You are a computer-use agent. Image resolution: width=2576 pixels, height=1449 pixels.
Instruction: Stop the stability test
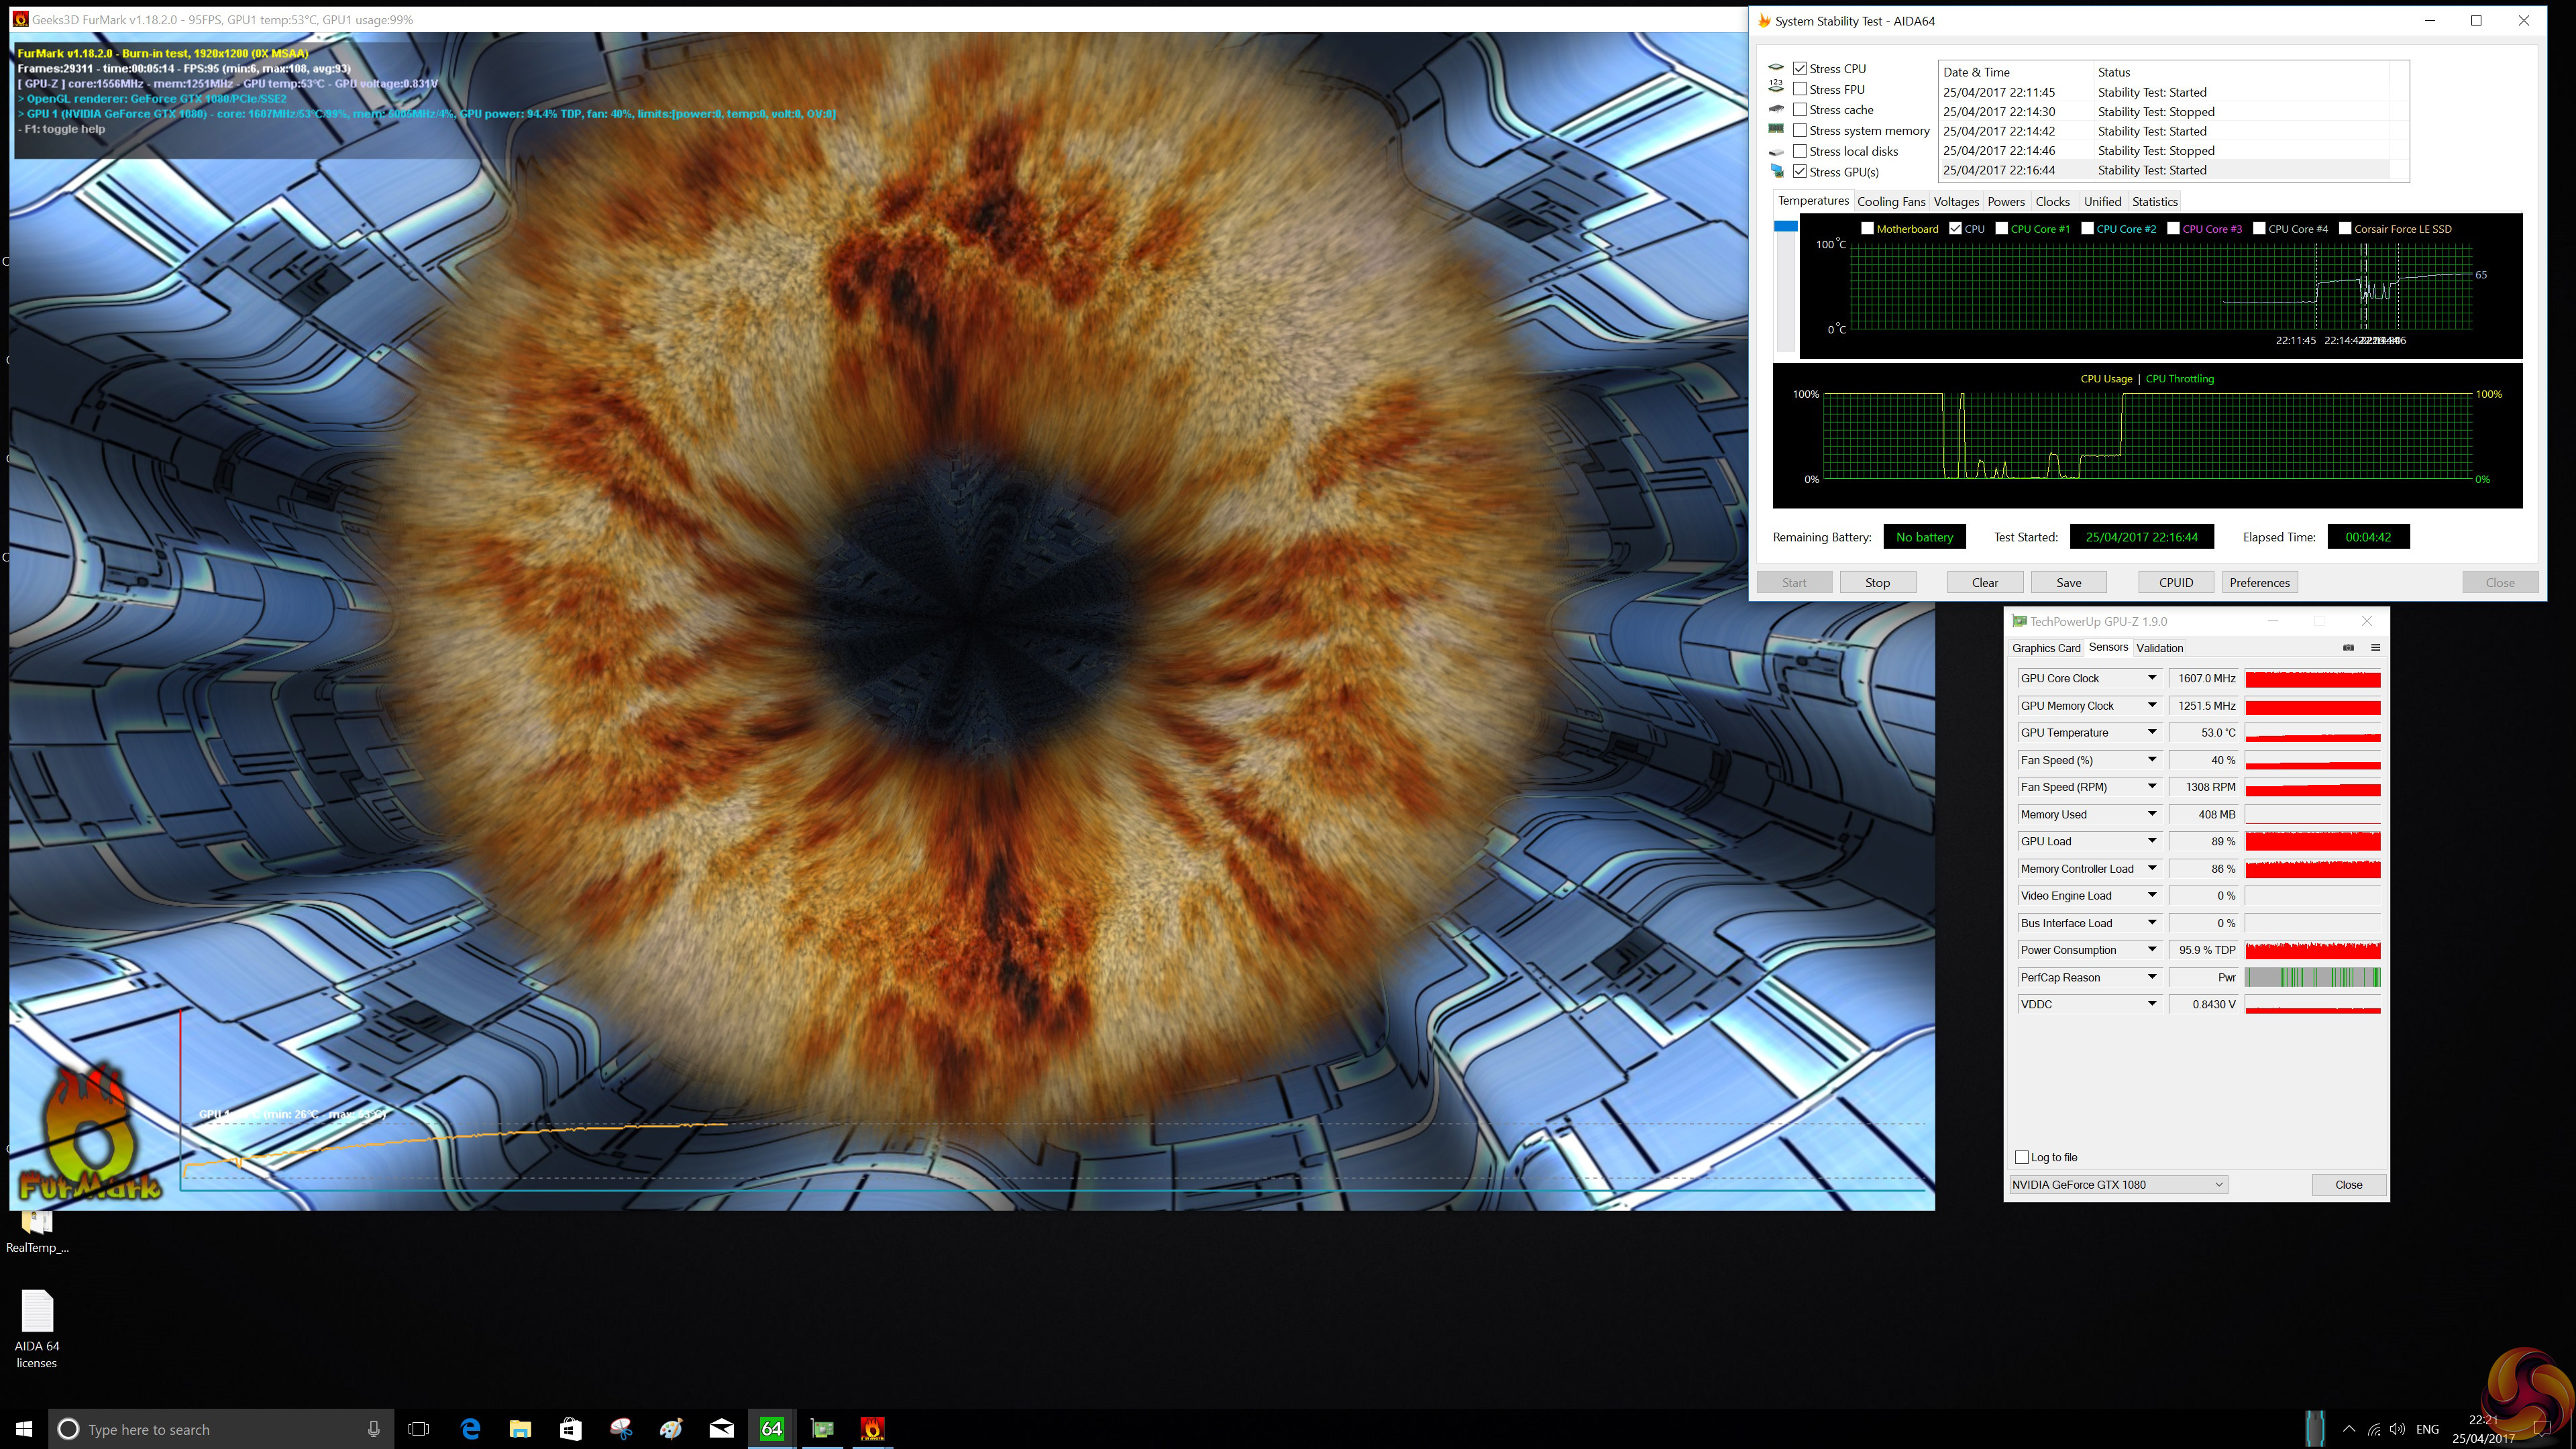click(1877, 582)
